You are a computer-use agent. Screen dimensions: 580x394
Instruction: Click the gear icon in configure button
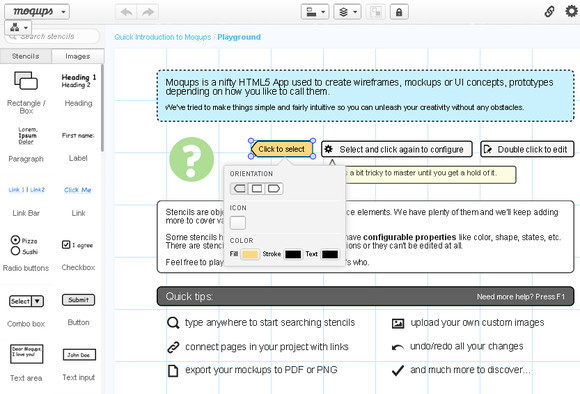pos(328,149)
